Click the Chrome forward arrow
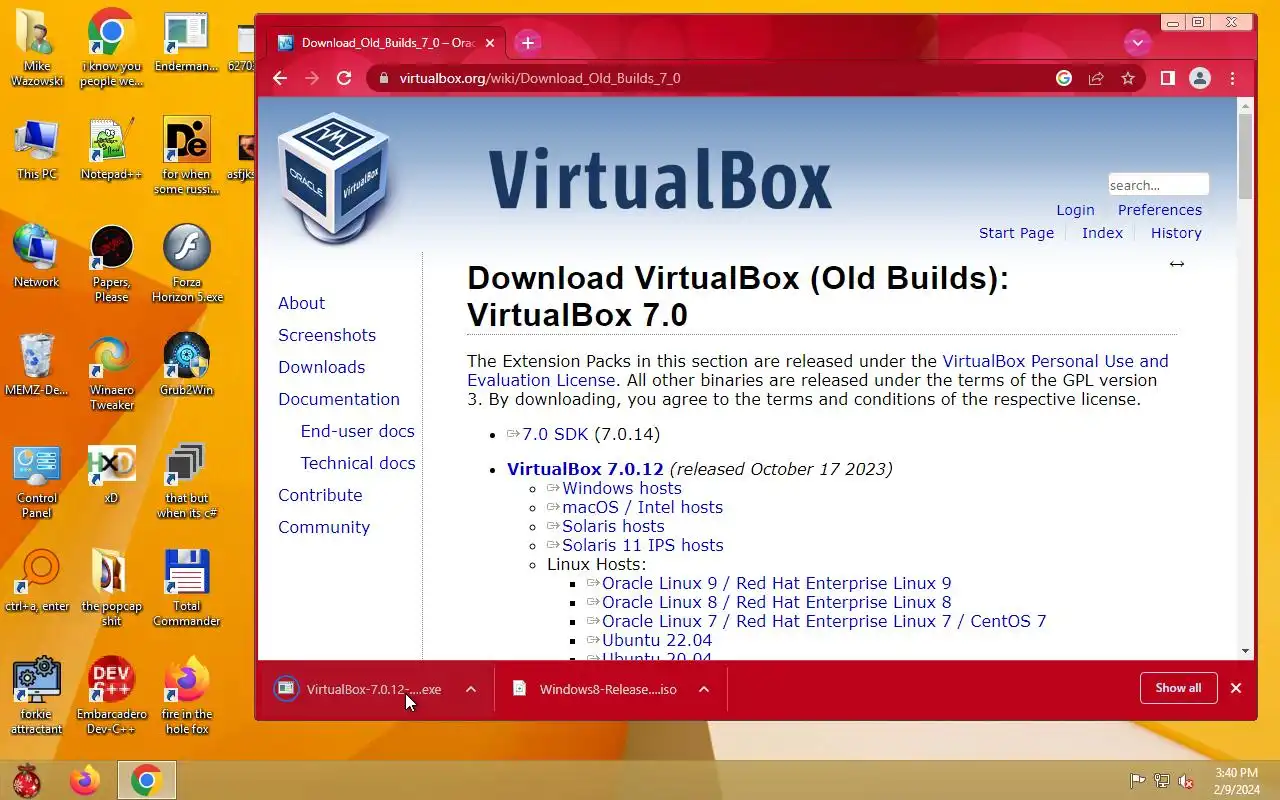The width and height of the screenshot is (1280, 800). pyautogui.click(x=312, y=78)
